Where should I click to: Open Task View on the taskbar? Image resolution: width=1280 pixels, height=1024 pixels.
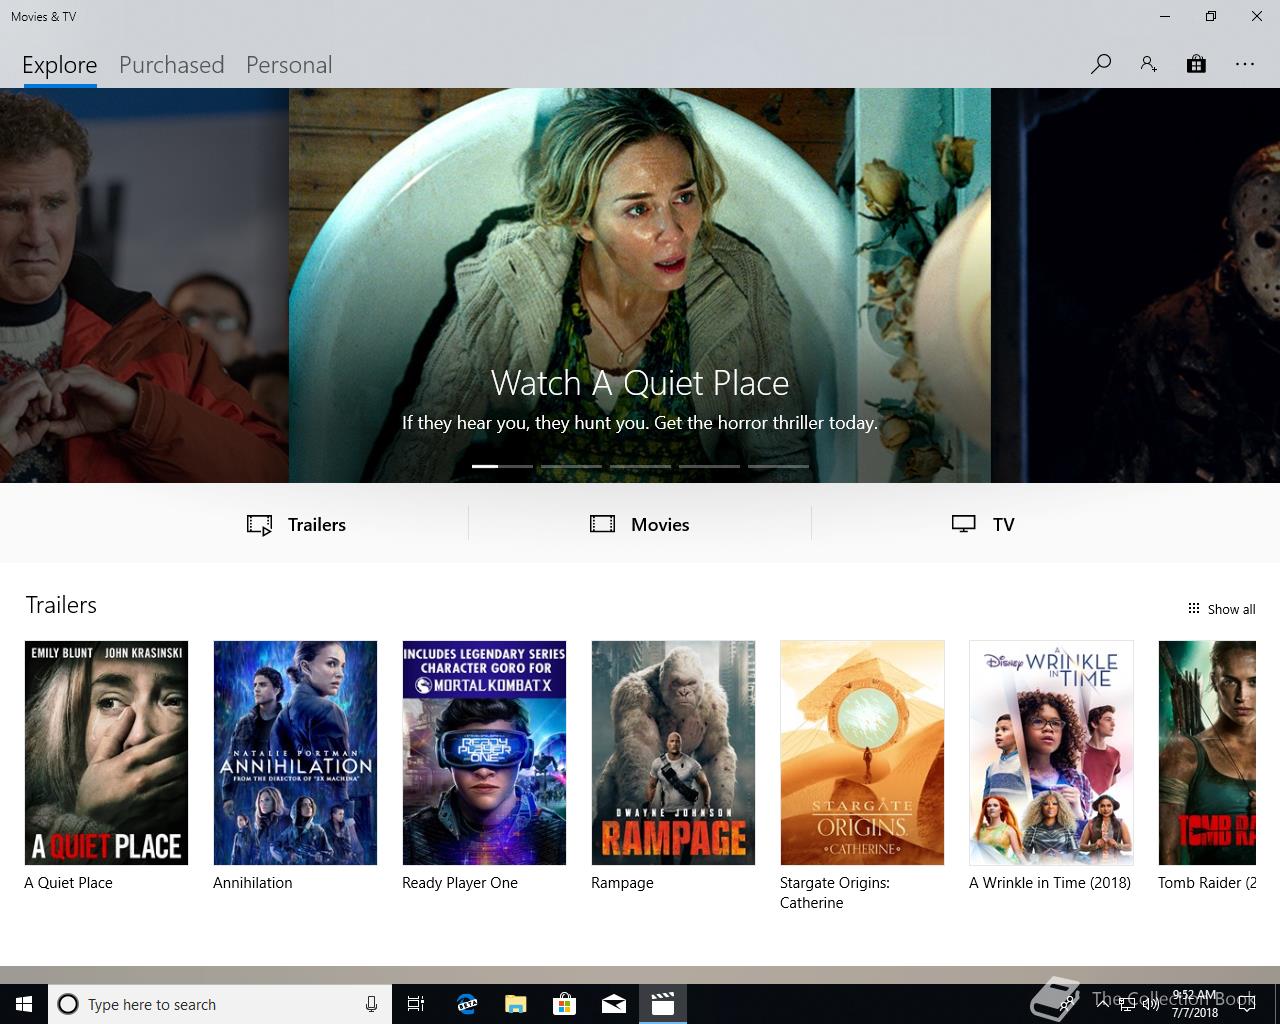[x=416, y=1004]
